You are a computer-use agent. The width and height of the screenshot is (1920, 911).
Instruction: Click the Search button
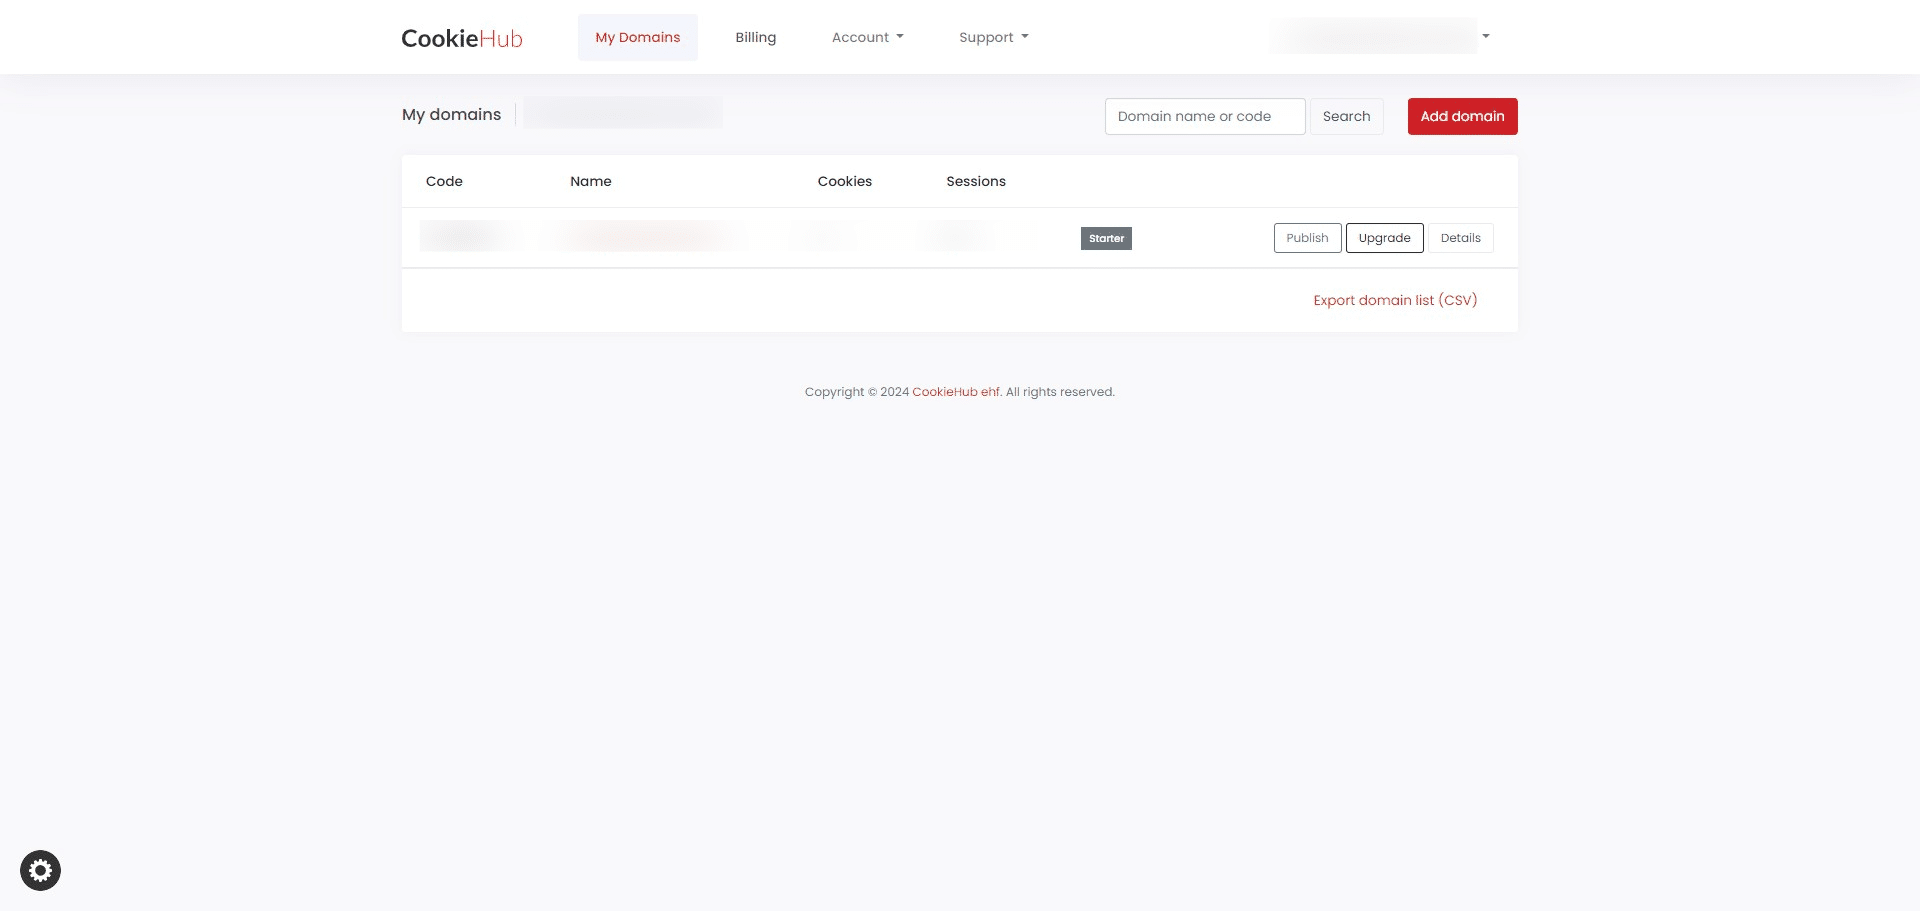(x=1347, y=116)
